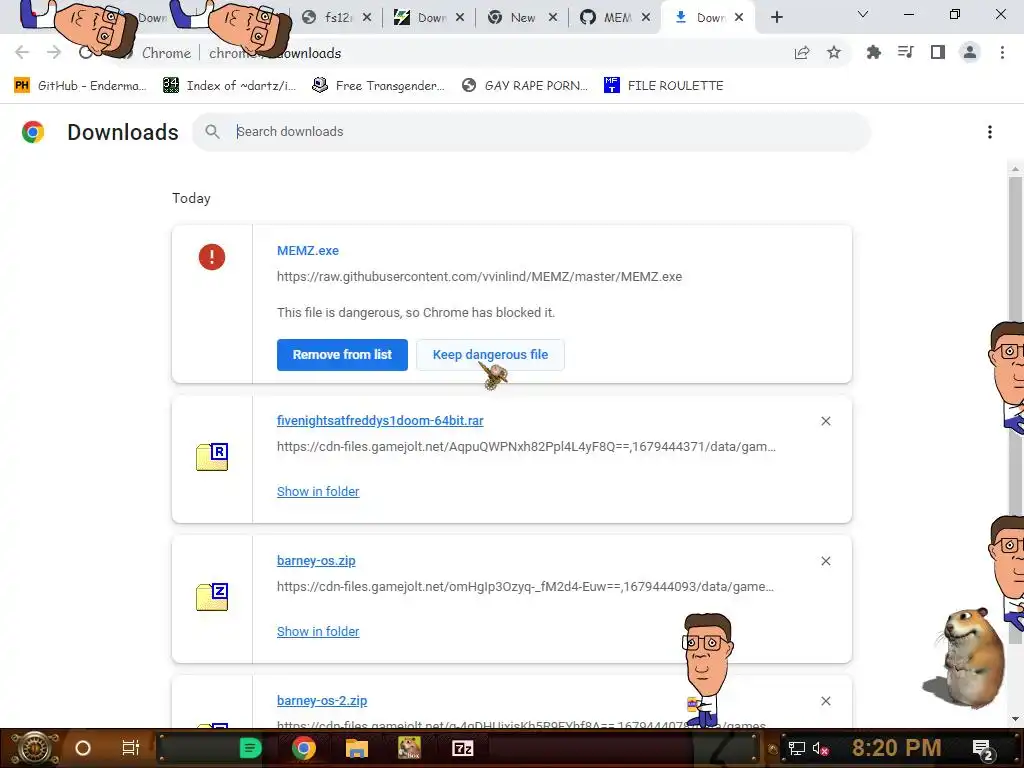
Task: Click the RAR archive file icon
Action: click(212, 456)
